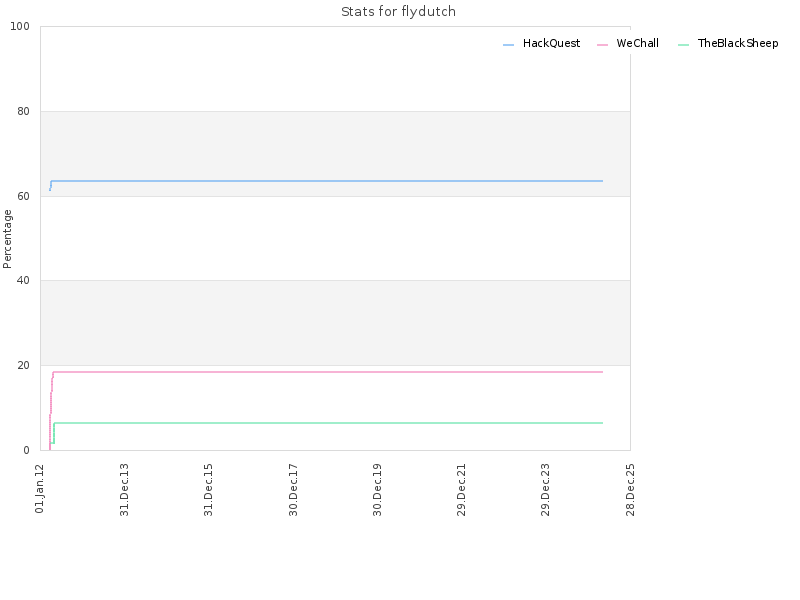Toggle the WeChall series in legend
The image size is (800, 600).
(x=628, y=43)
